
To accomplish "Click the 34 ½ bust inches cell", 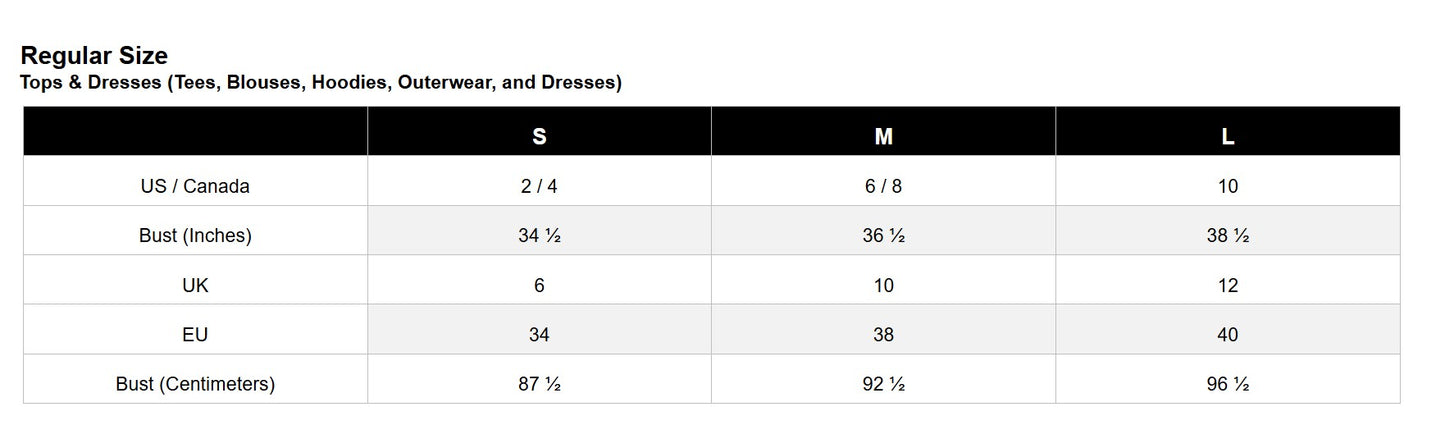I will (539, 236).
